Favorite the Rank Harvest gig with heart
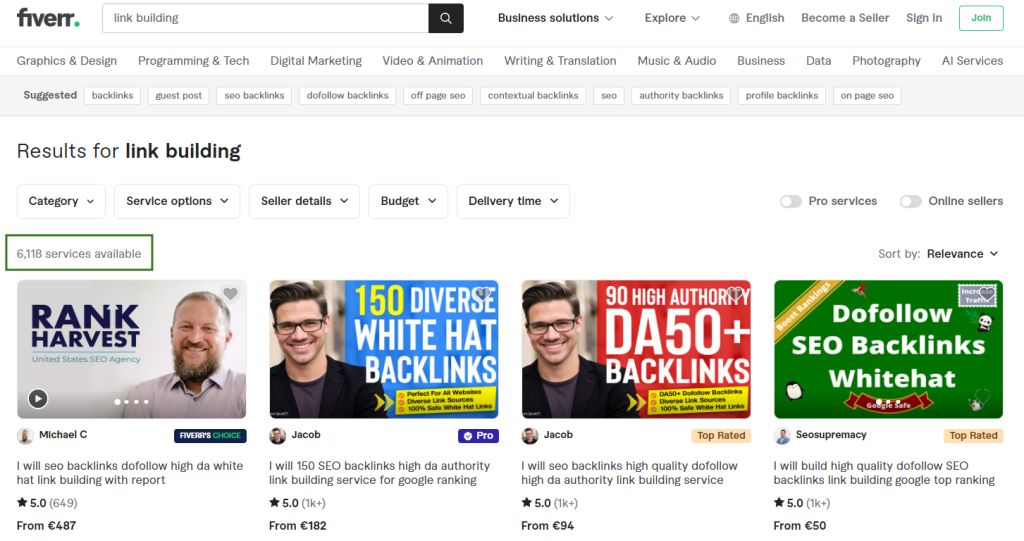This screenshot has width=1024, height=541. (x=230, y=294)
